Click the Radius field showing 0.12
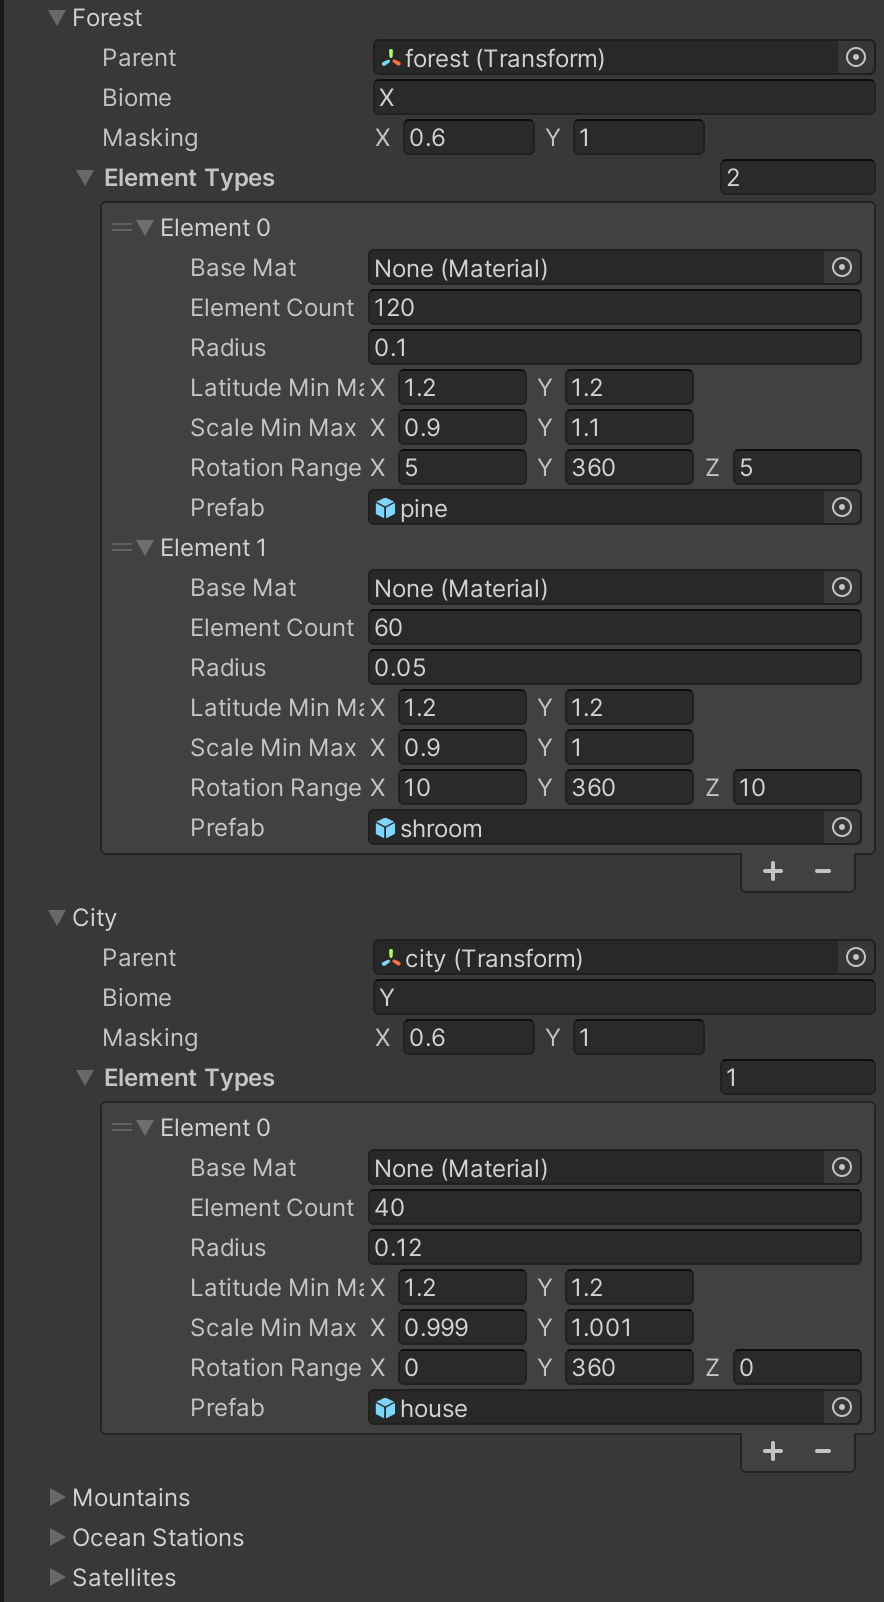Image resolution: width=884 pixels, height=1602 pixels. (615, 1248)
